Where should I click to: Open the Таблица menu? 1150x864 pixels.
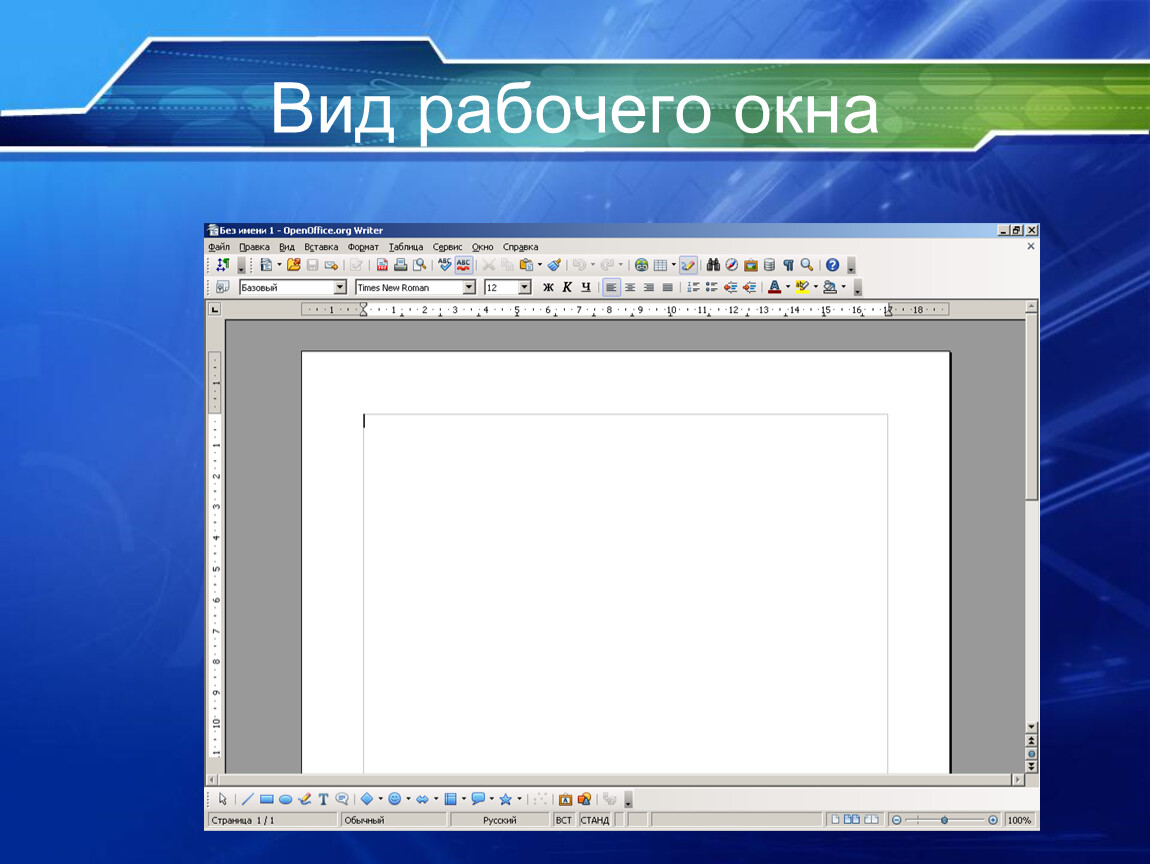point(406,246)
